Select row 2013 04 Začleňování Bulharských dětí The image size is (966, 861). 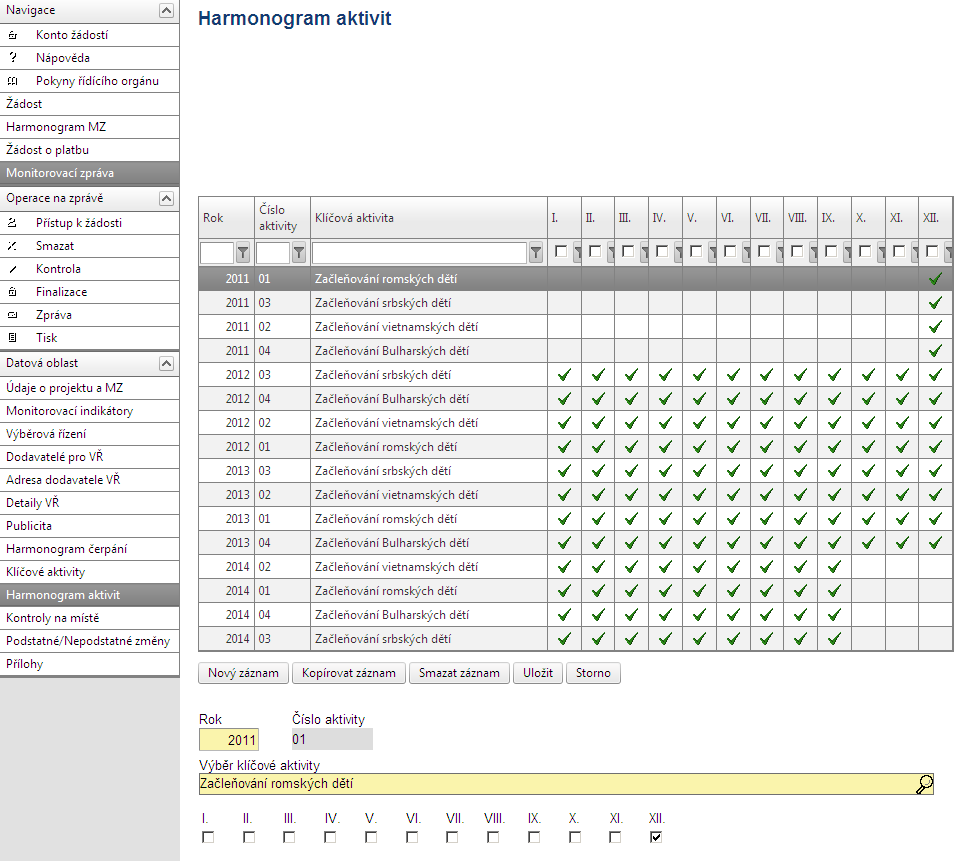pyautogui.click(x=575, y=543)
